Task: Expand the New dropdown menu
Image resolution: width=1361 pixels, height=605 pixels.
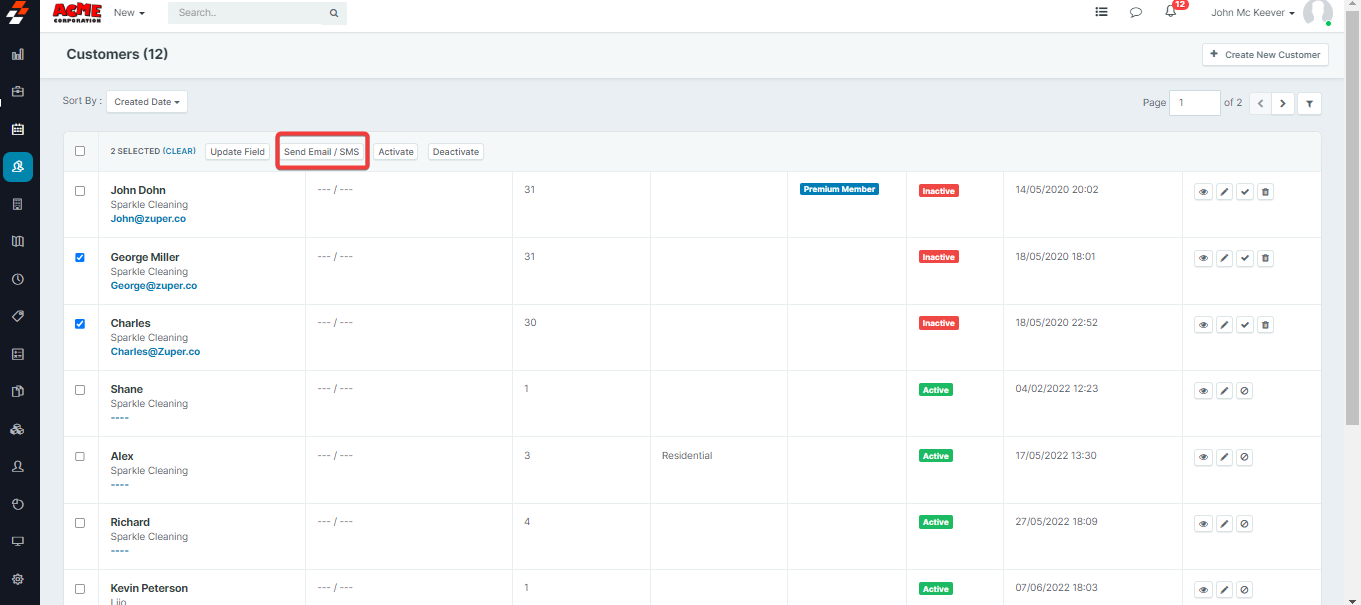Action: coord(129,13)
